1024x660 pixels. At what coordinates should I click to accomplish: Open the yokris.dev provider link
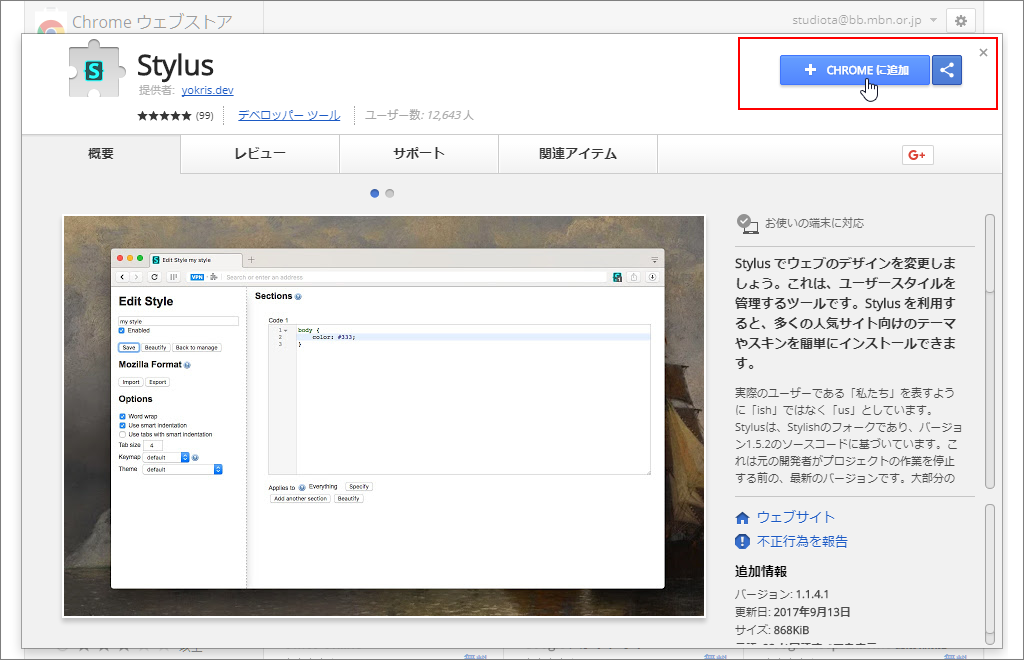(x=208, y=90)
